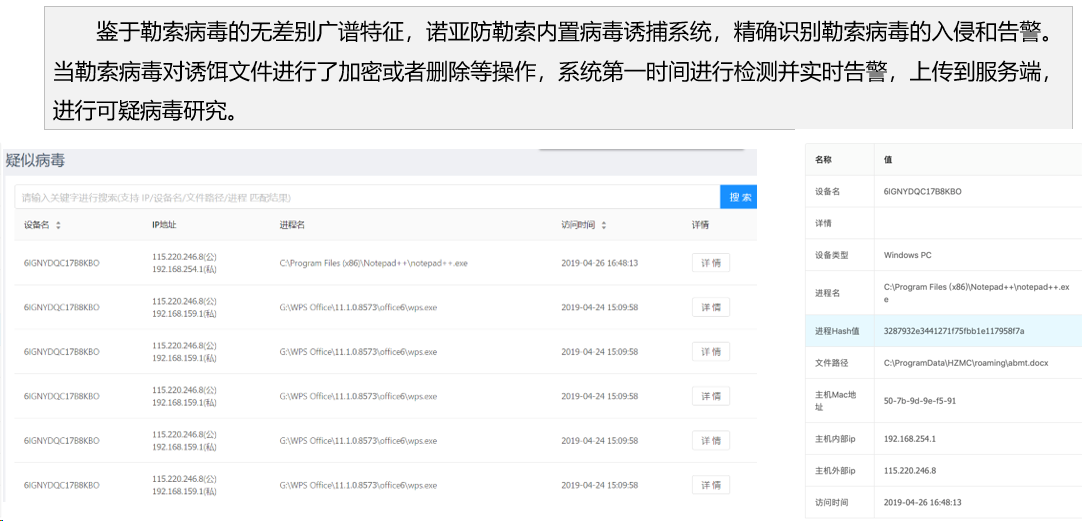Click the Windows PC value
The height and width of the screenshot is (521, 1082).
click(907, 255)
